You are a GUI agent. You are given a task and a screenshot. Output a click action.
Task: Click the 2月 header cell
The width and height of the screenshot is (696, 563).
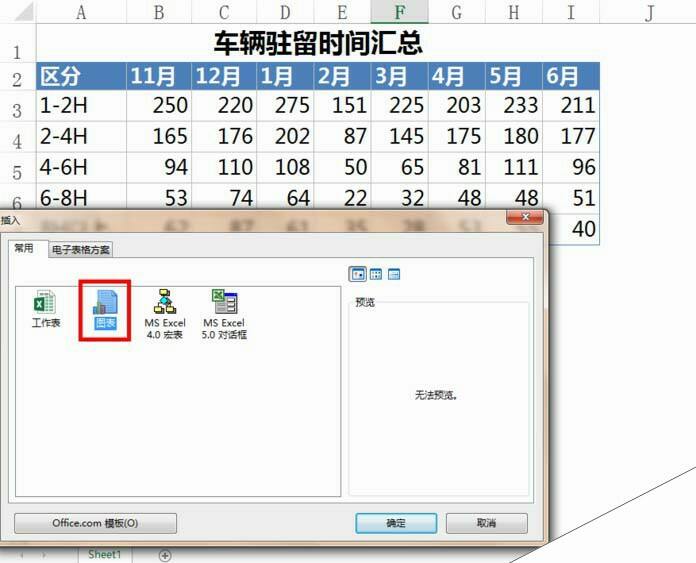[x=342, y=76]
